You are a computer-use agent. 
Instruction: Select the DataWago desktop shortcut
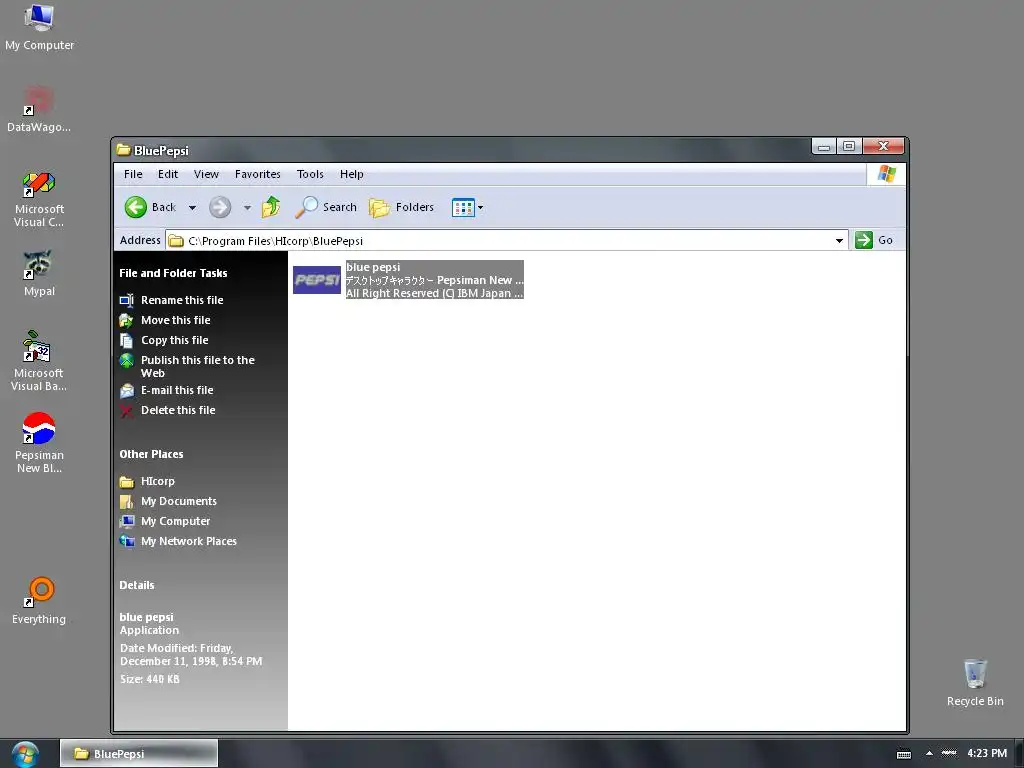tap(39, 109)
